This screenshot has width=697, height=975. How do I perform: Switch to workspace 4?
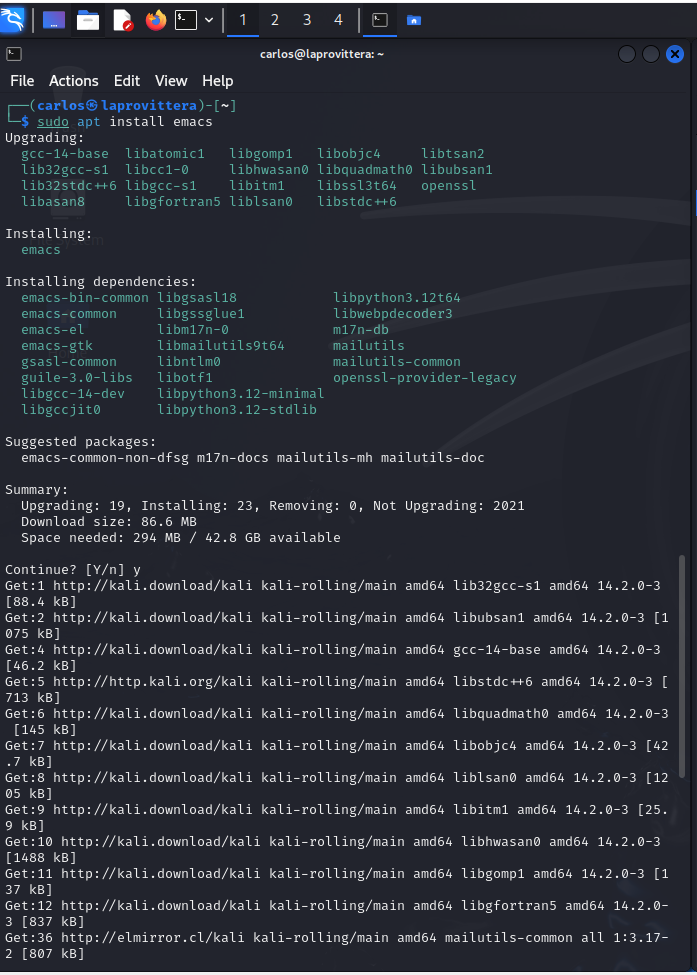(338, 21)
